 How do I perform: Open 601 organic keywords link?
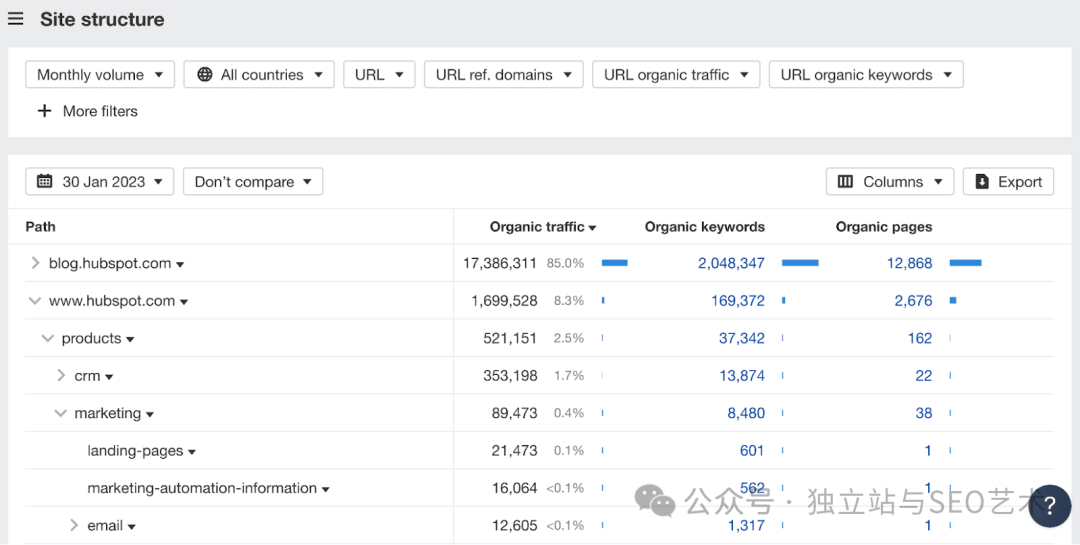click(x=751, y=451)
